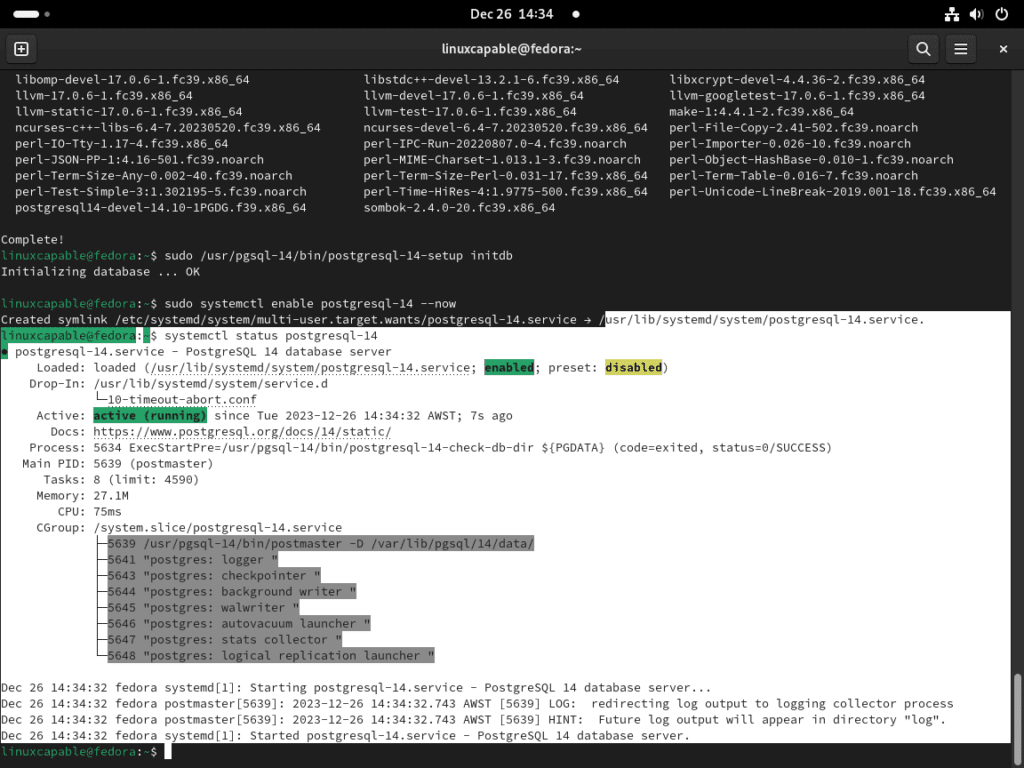Click the green enabled label

(x=508, y=367)
